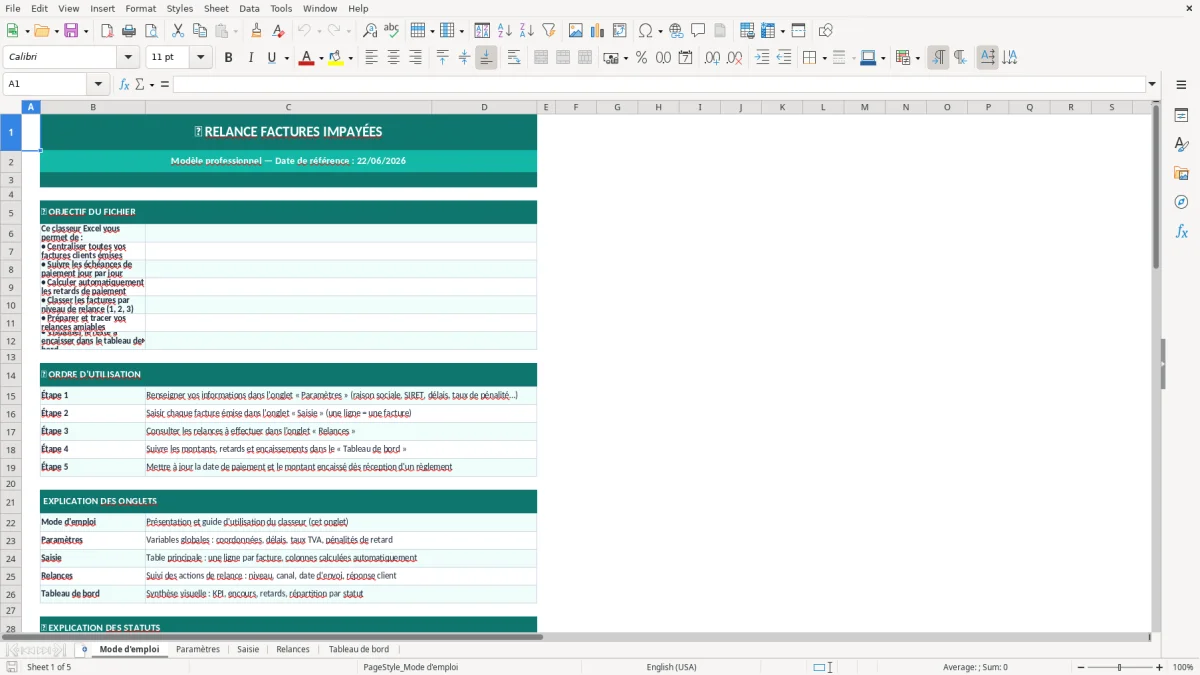Toggle Center Horizontally alignment
The image size is (1200, 675).
click(x=393, y=58)
